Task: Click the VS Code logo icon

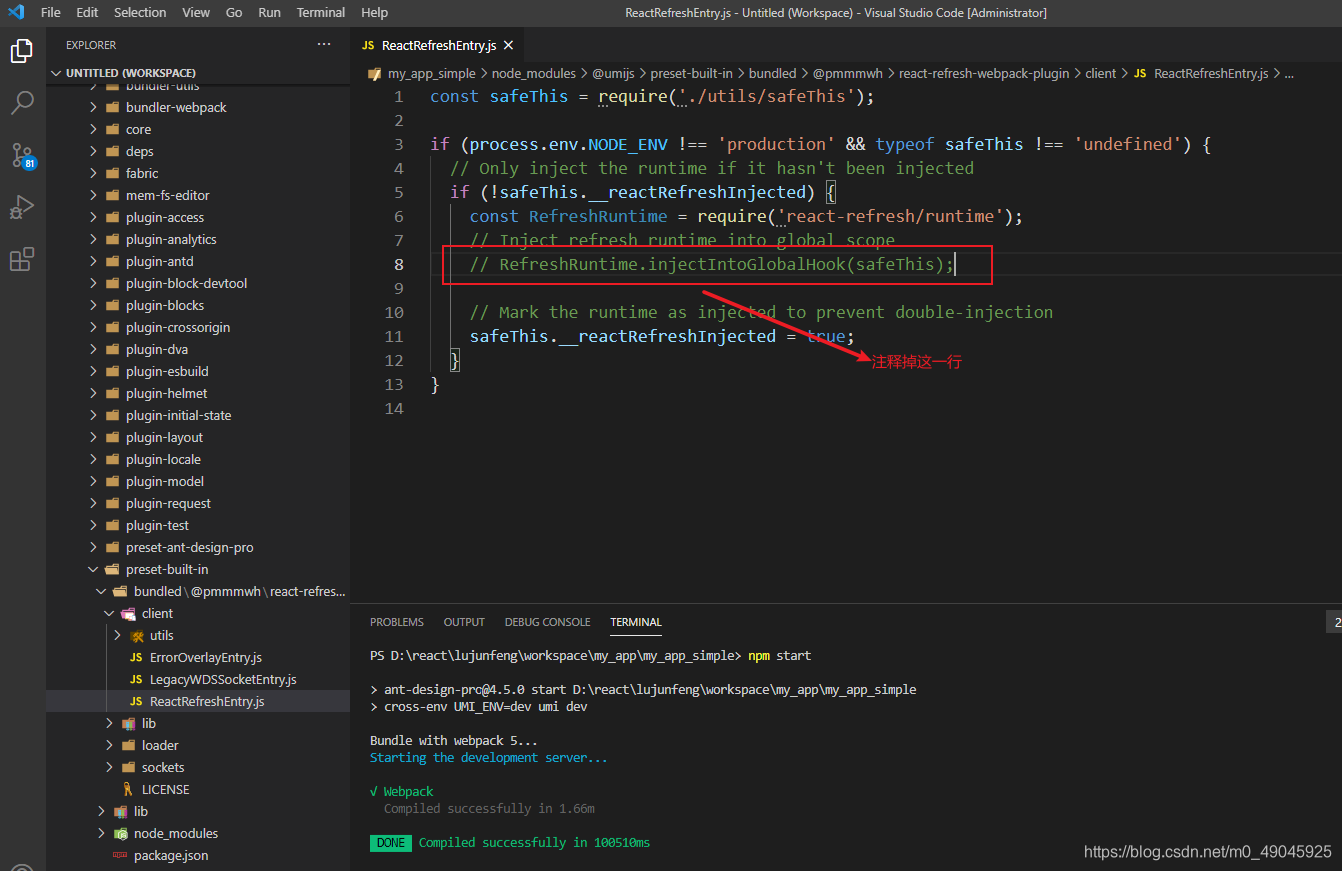Action: coord(15,12)
